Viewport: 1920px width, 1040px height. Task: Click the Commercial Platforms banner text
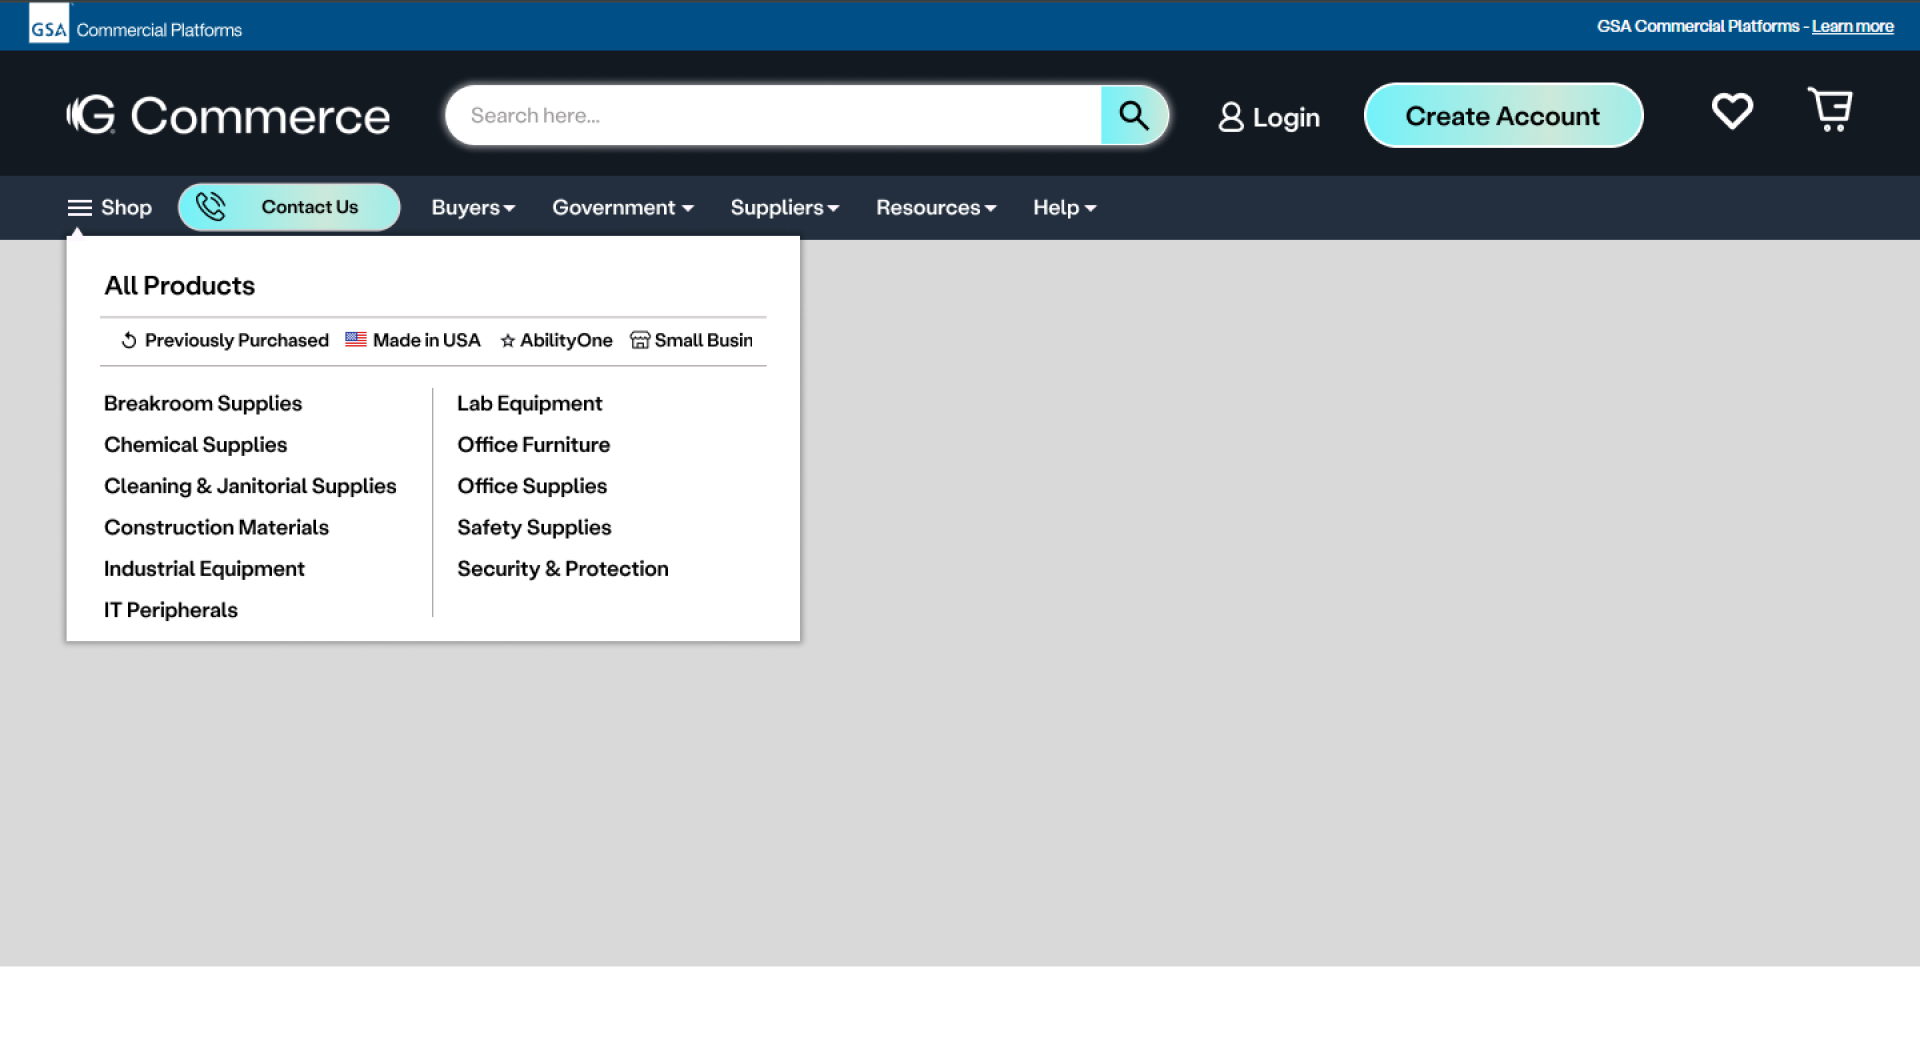[159, 30]
